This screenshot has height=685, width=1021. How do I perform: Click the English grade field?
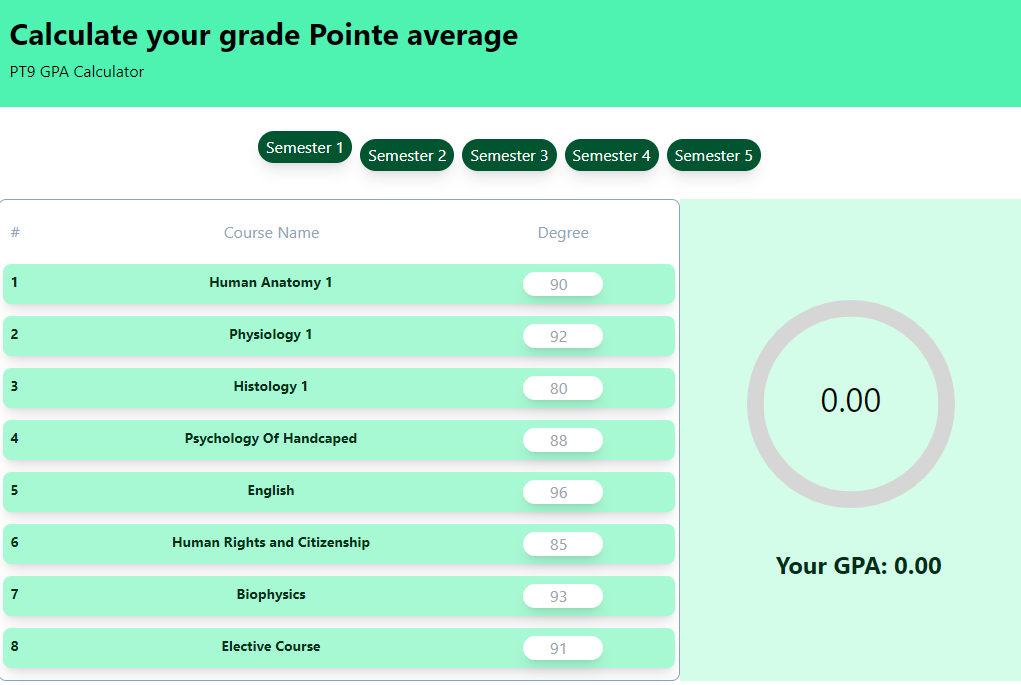pos(562,492)
